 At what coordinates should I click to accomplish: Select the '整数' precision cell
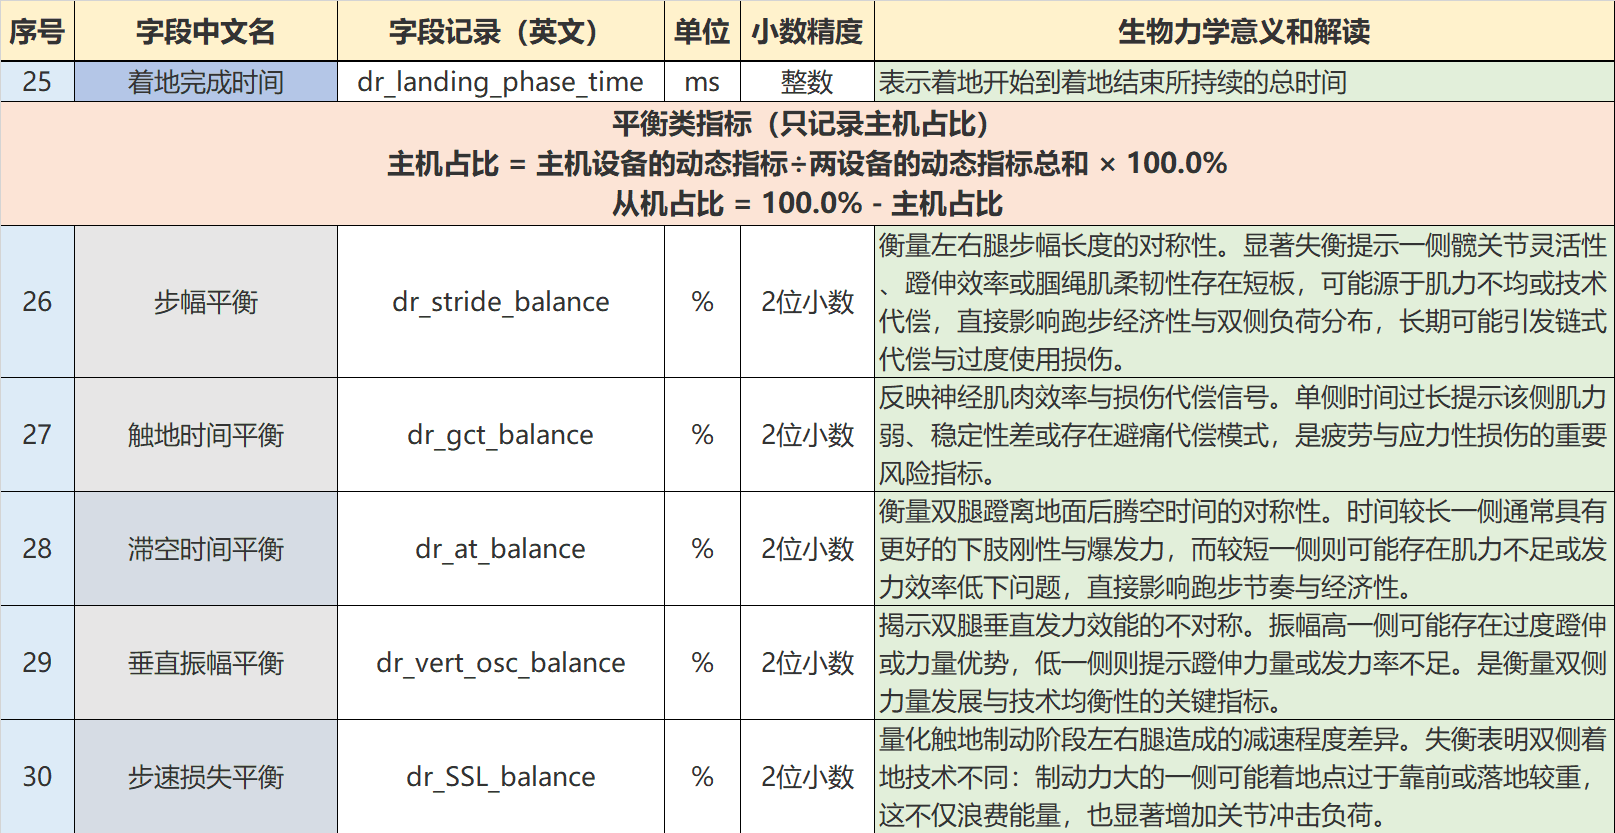tap(807, 82)
